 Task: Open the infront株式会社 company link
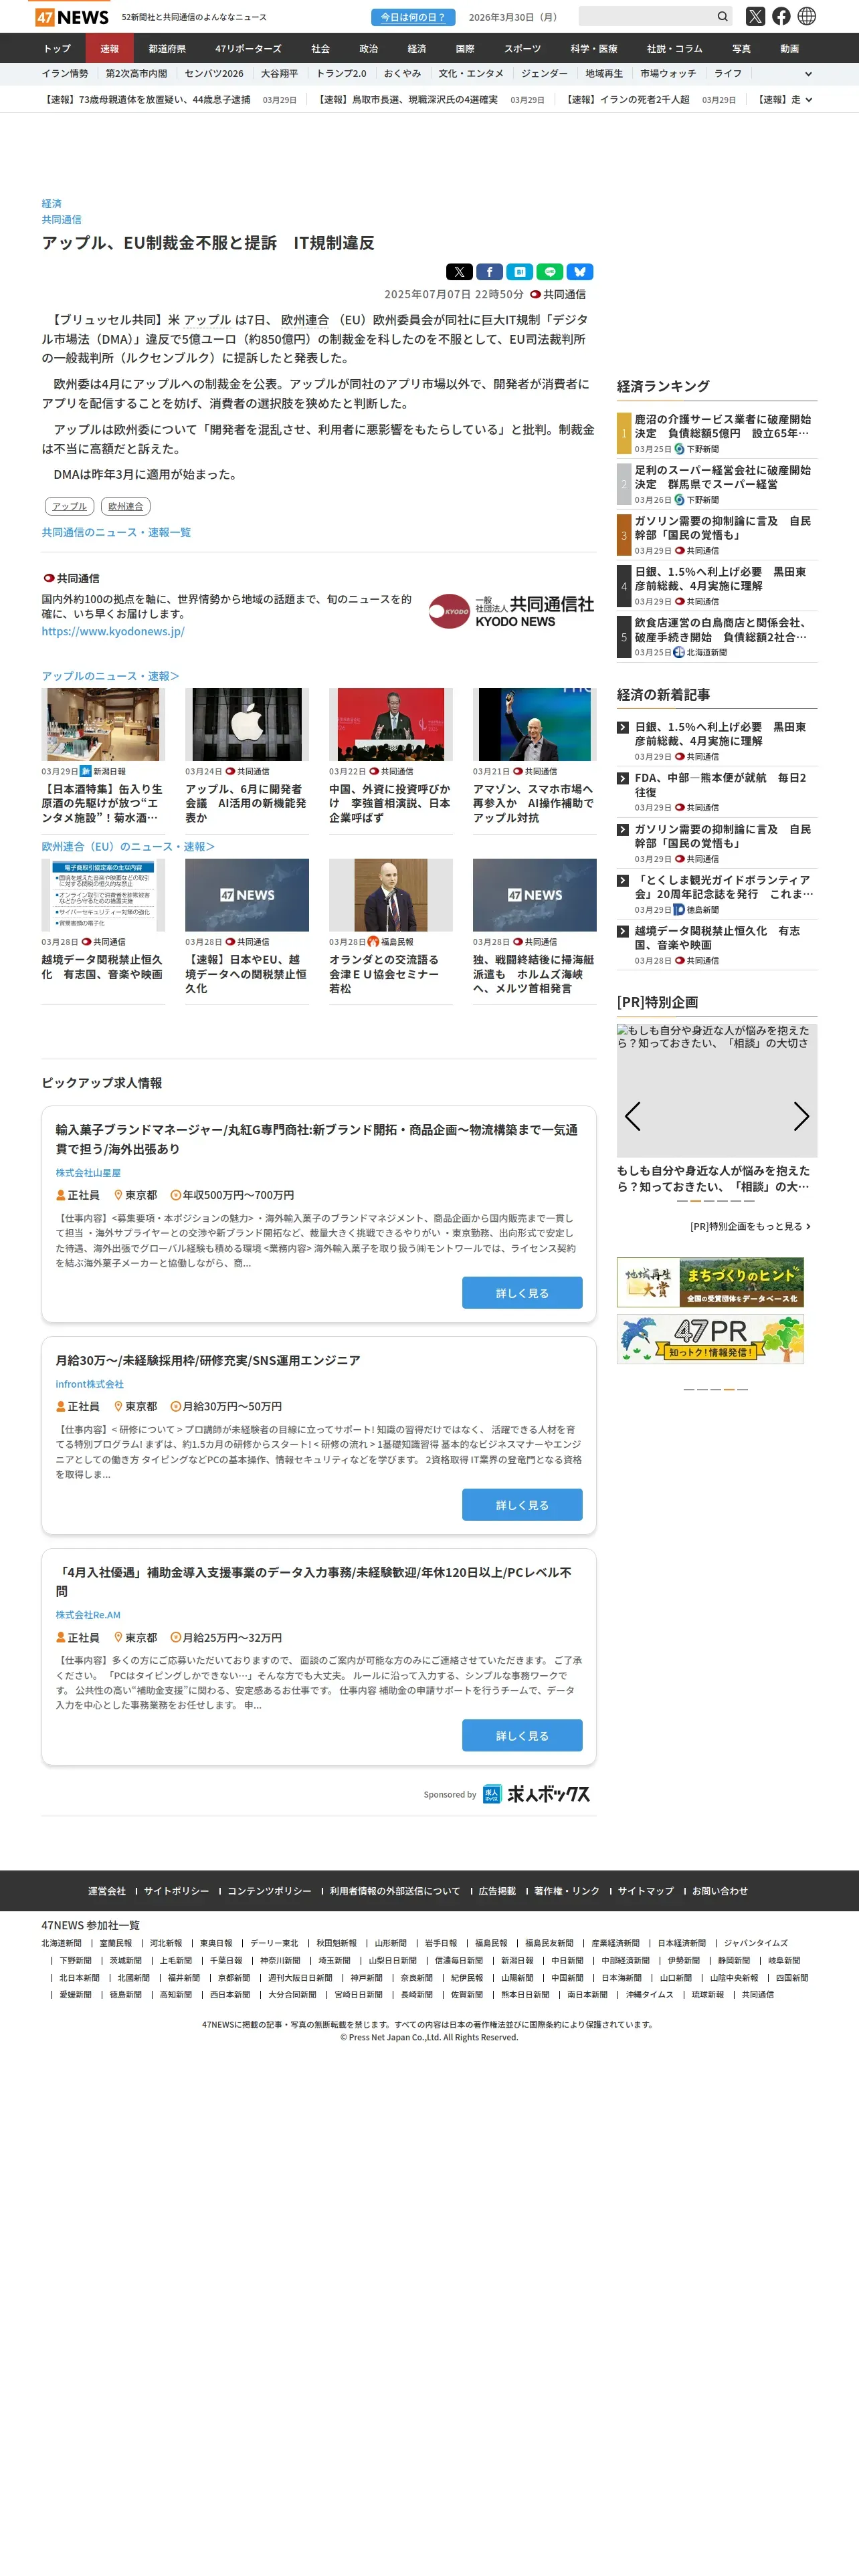coord(89,1384)
